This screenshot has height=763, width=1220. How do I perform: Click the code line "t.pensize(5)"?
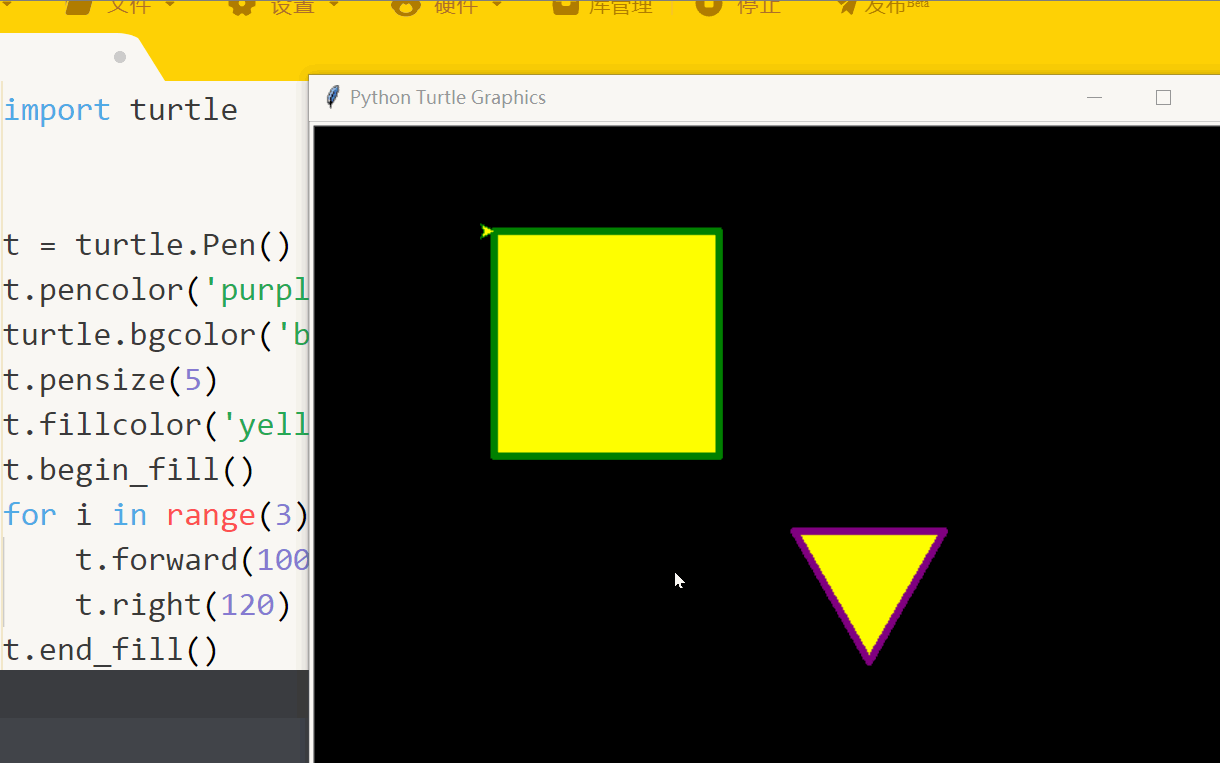111,380
